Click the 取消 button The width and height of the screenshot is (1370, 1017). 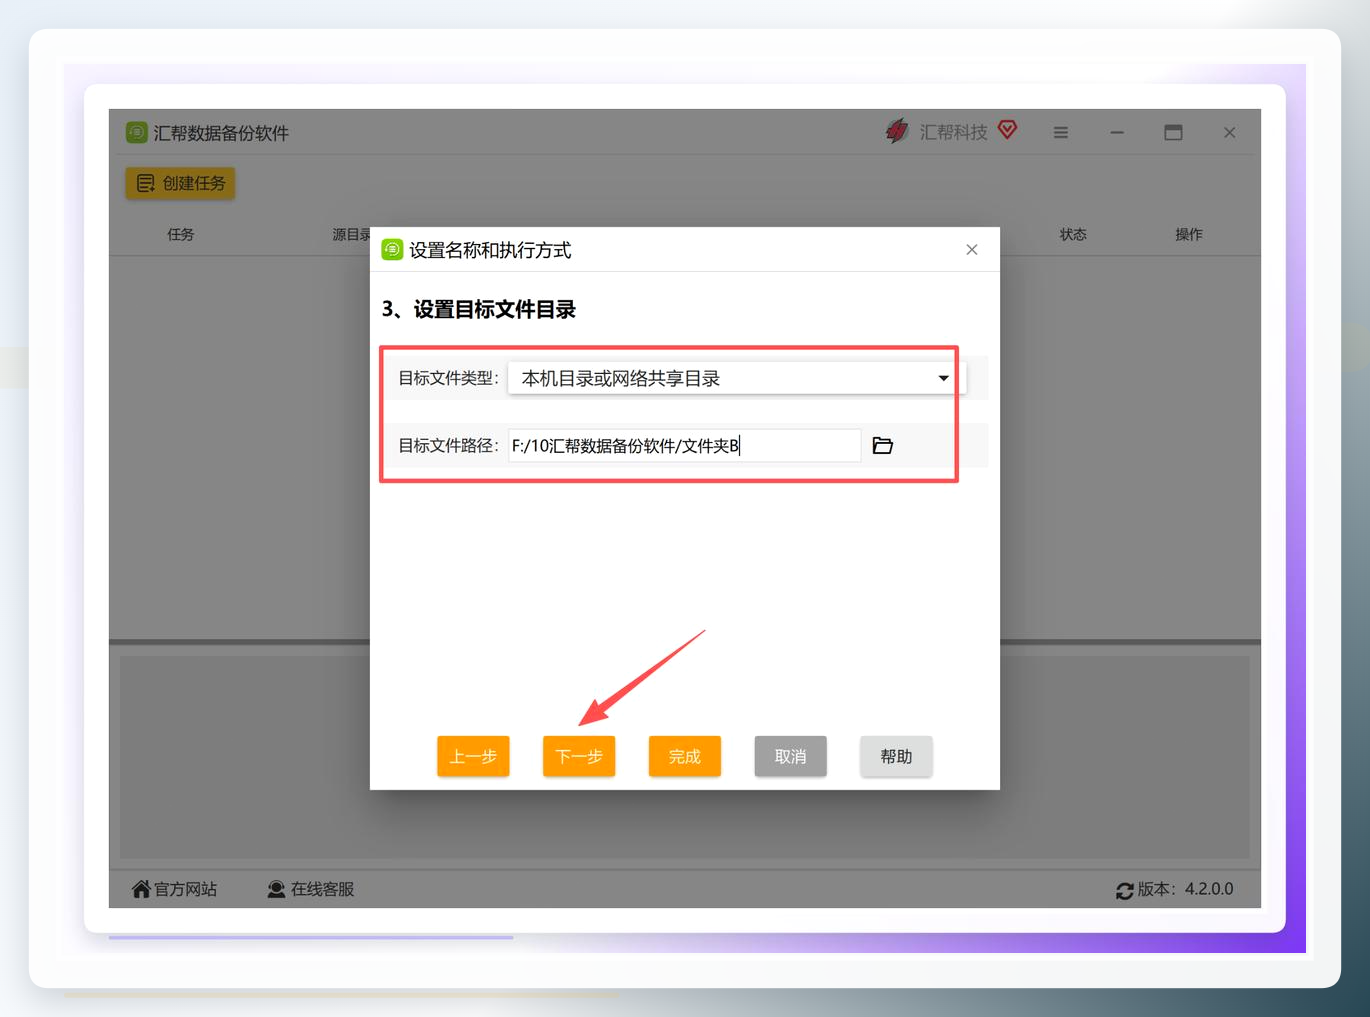click(x=791, y=756)
